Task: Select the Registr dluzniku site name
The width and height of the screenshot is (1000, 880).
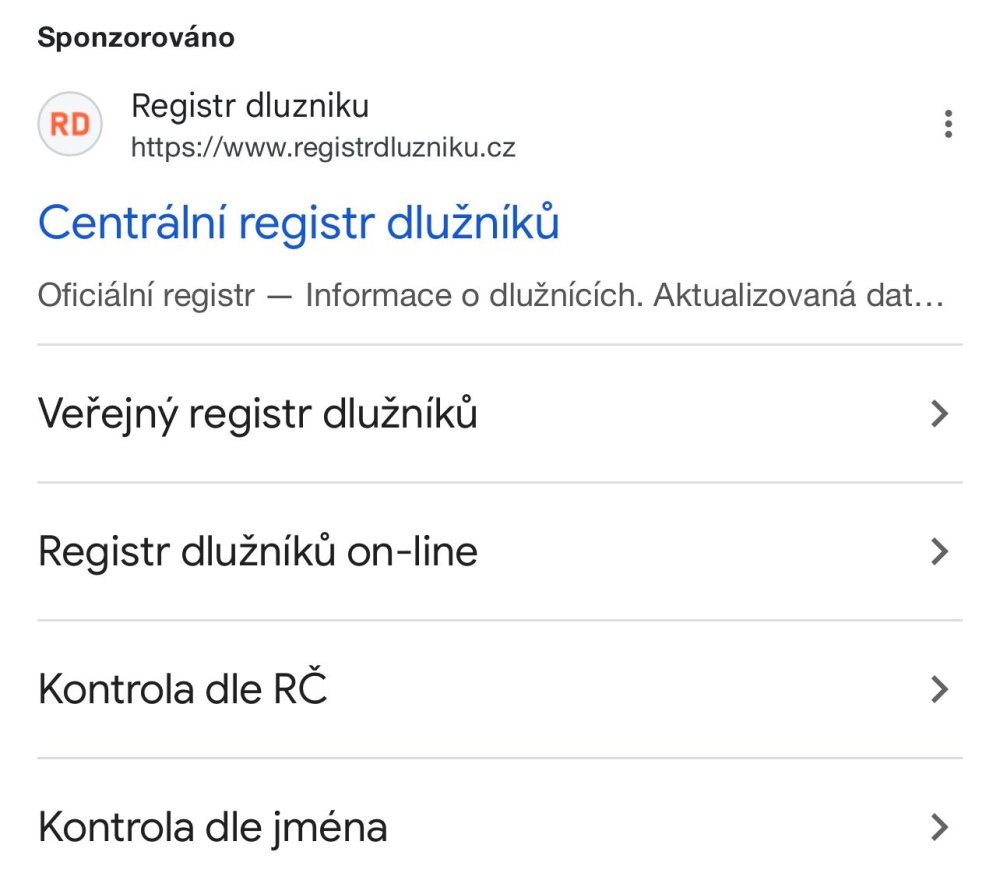Action: click(250, 105)
